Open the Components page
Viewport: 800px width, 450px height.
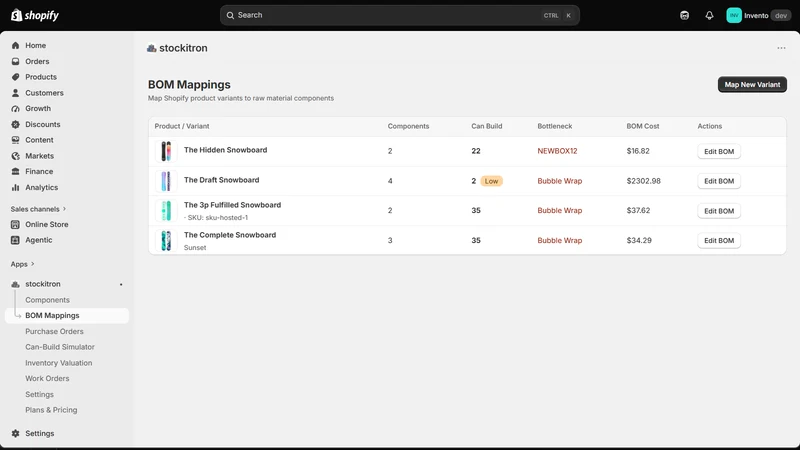47,300
